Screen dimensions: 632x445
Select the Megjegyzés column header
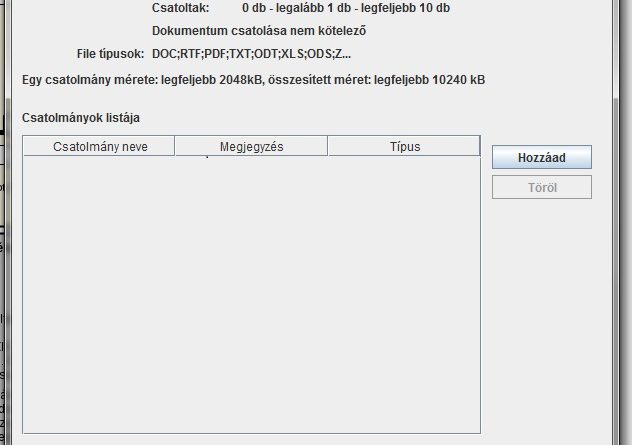coord(251,147)
